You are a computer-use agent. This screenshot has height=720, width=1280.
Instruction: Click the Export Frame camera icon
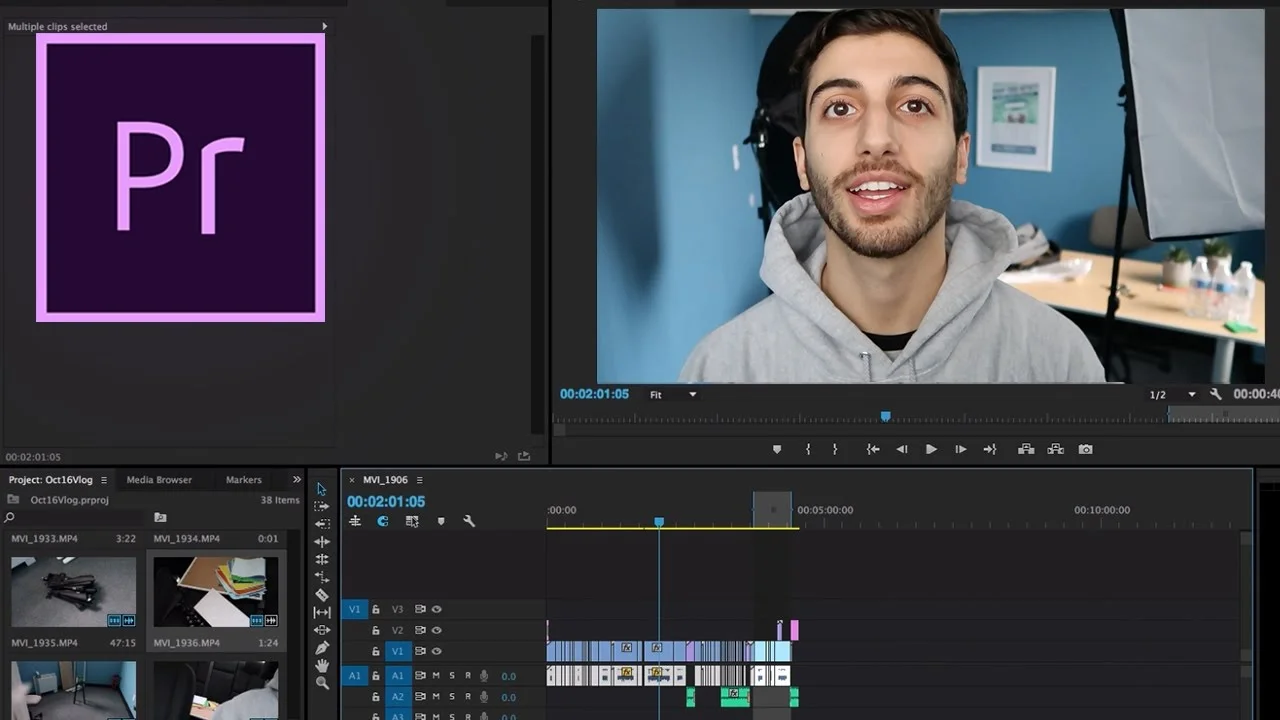[1086, 449]
